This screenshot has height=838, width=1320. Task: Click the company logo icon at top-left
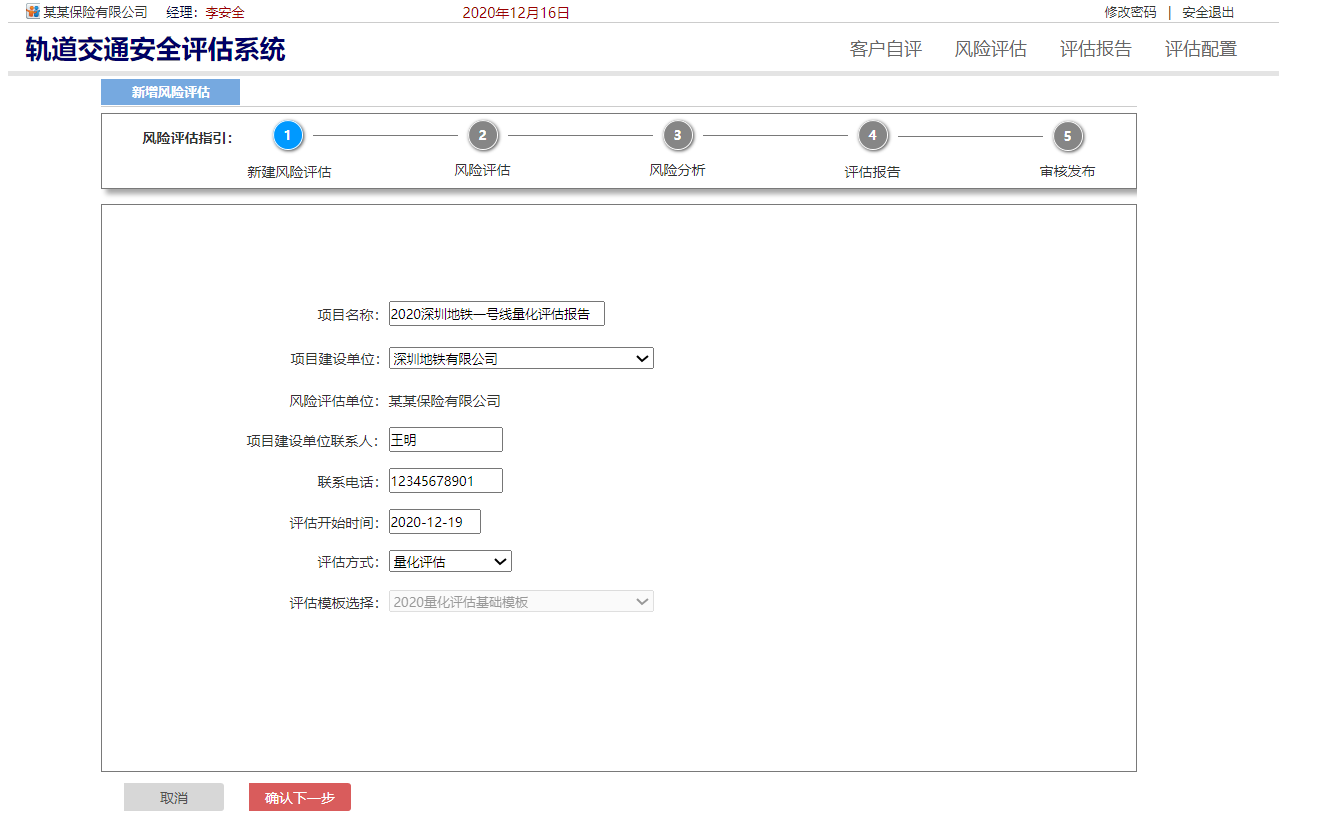[x=33, y=12]
